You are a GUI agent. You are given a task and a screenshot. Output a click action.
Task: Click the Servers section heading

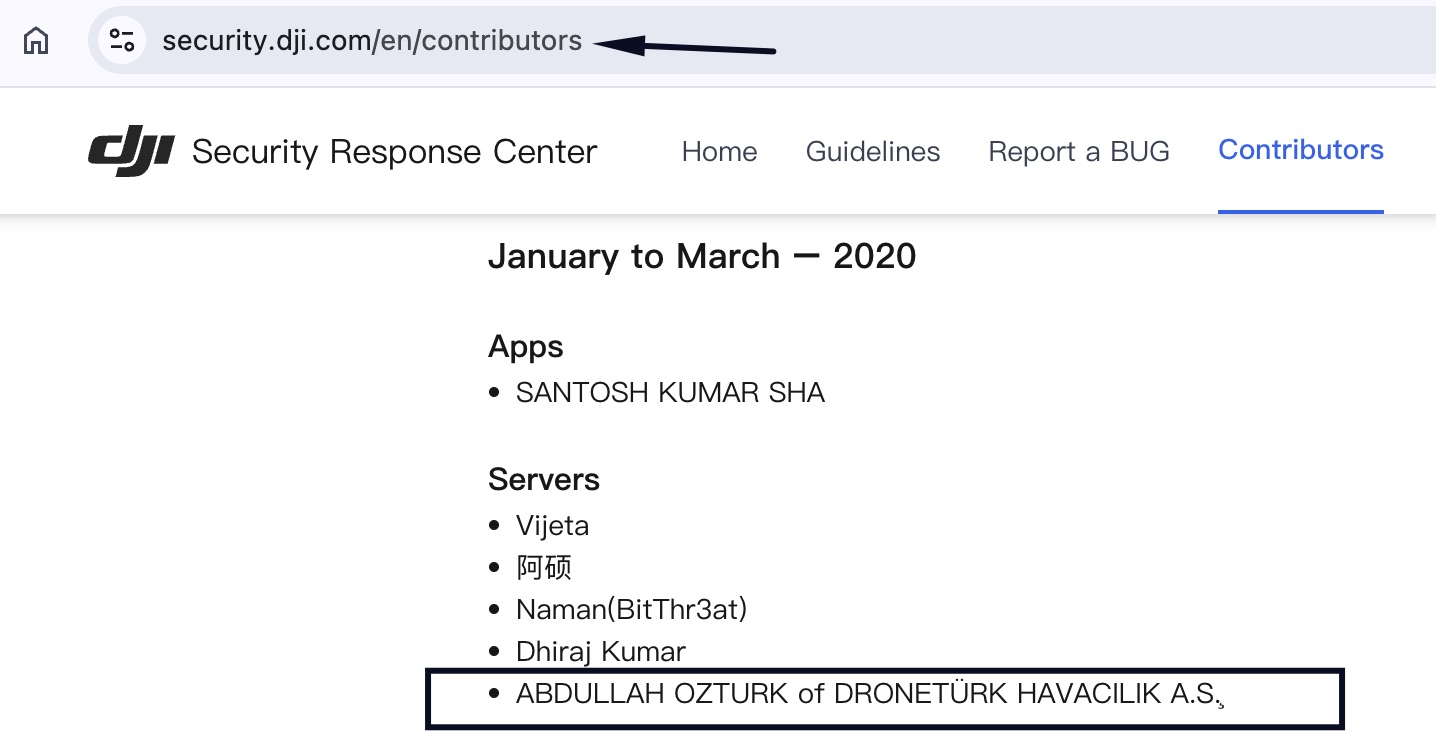543,480
